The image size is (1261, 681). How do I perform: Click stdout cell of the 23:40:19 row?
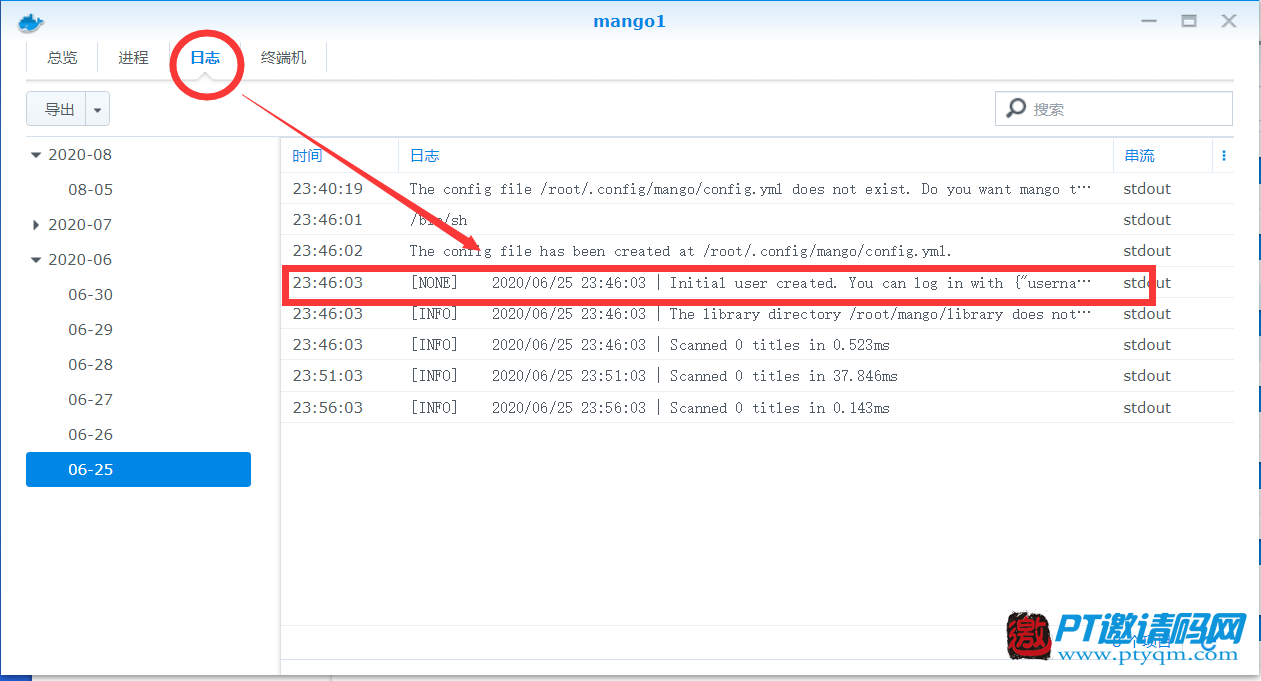[1147, 189]
